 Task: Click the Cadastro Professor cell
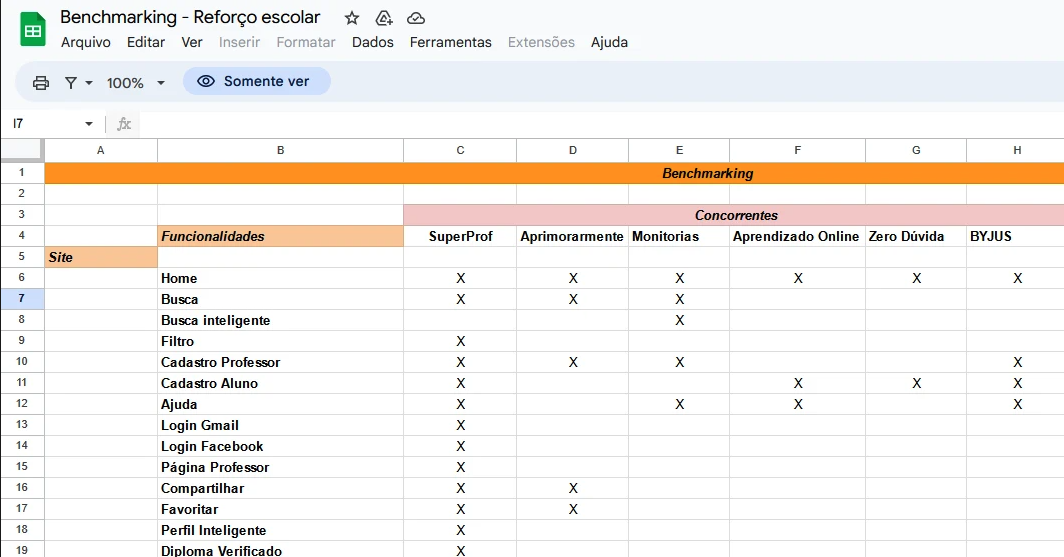(280, 362)
